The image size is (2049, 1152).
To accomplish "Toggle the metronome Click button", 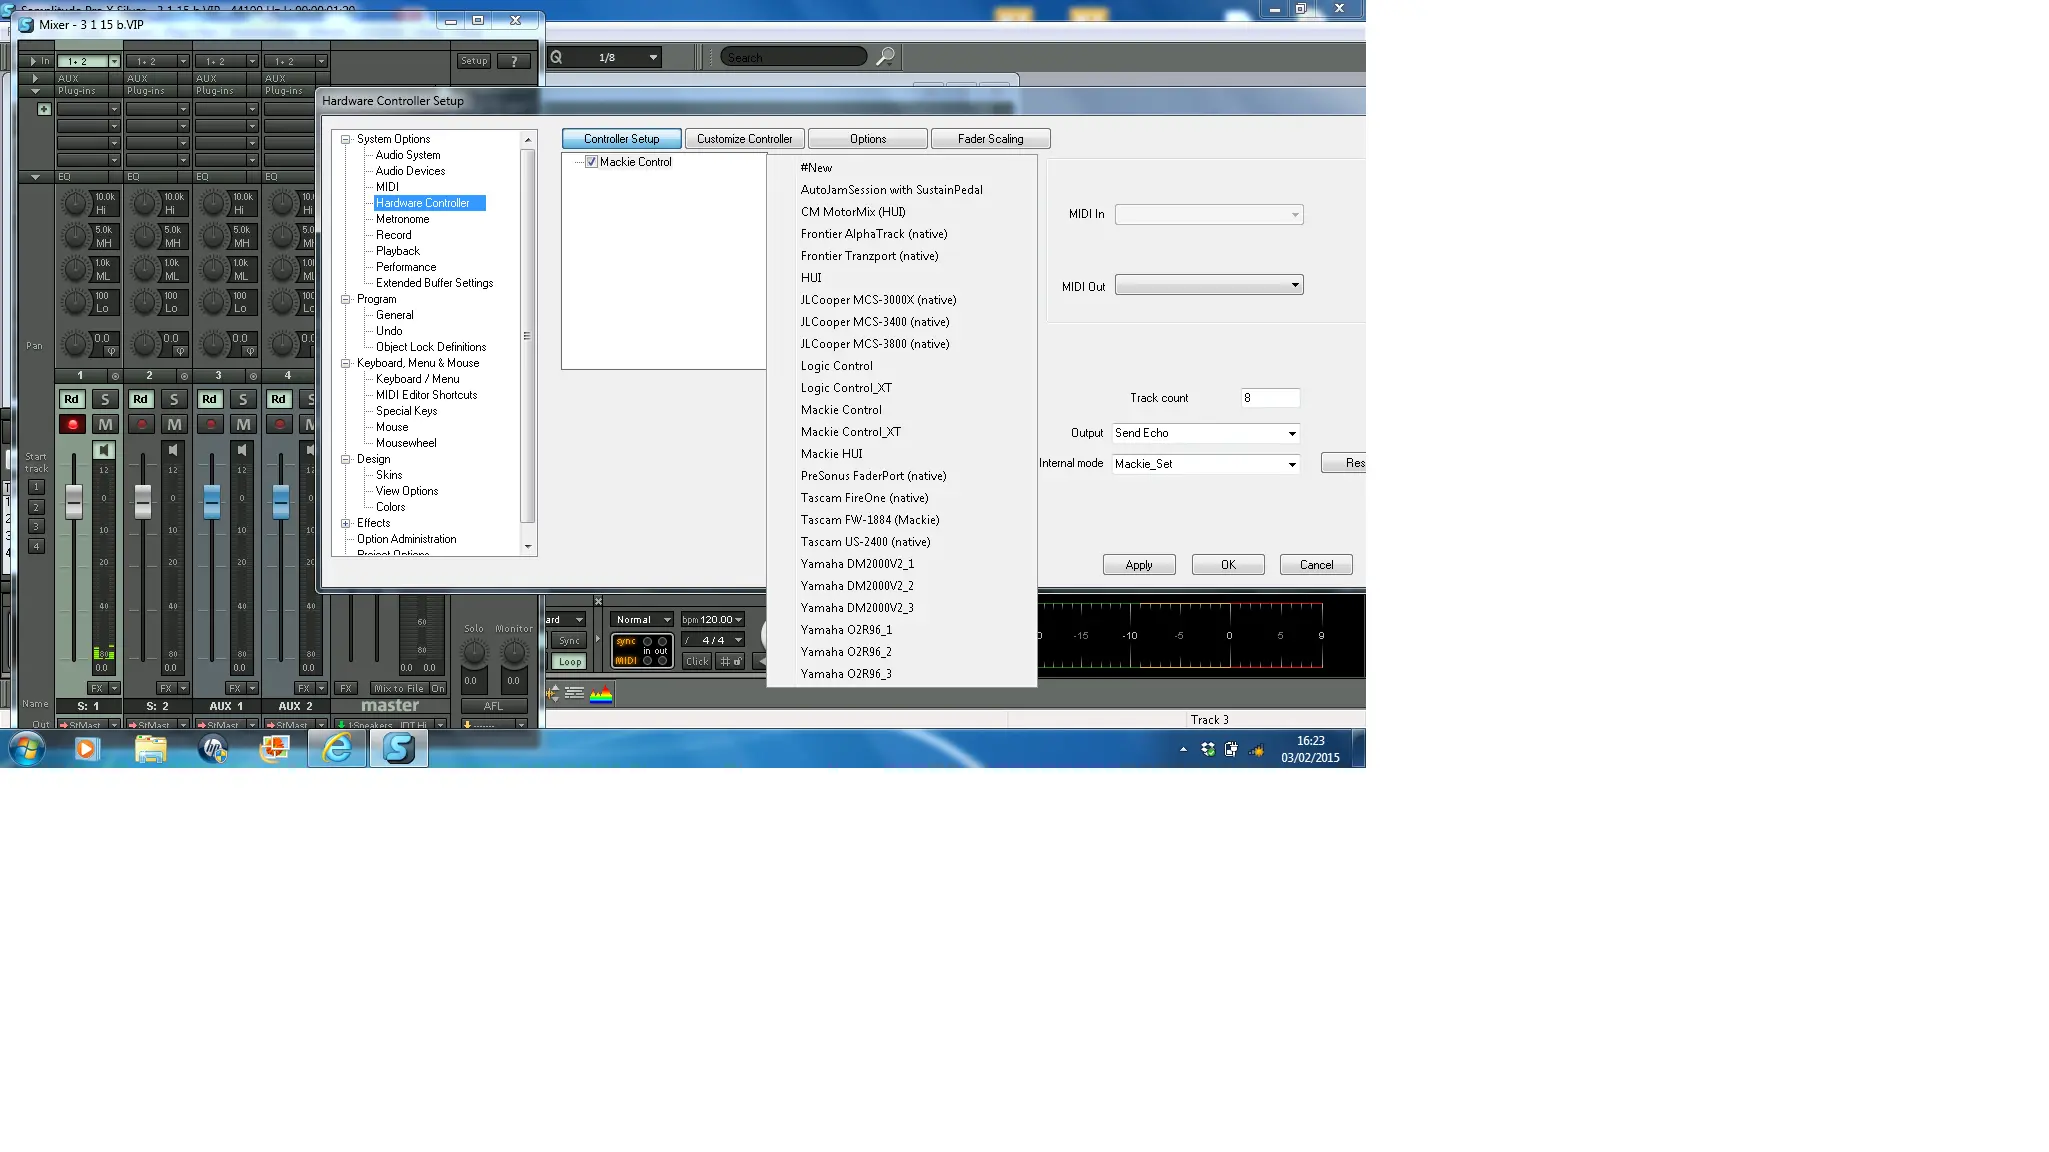I will (697, 661).
